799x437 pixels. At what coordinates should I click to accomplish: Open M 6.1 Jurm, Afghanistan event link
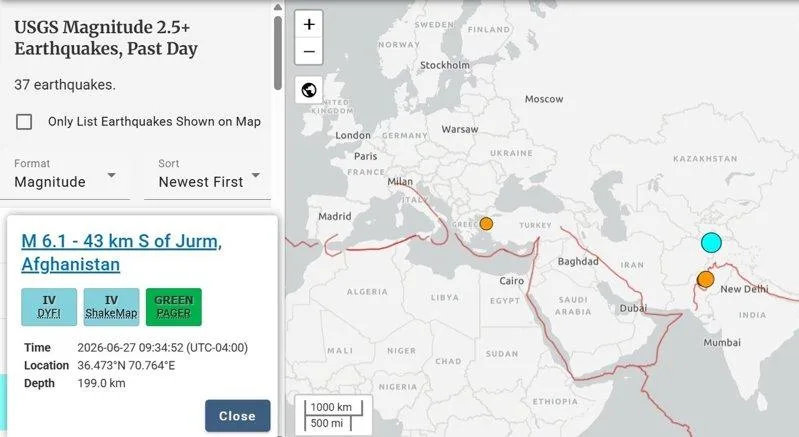121,252
